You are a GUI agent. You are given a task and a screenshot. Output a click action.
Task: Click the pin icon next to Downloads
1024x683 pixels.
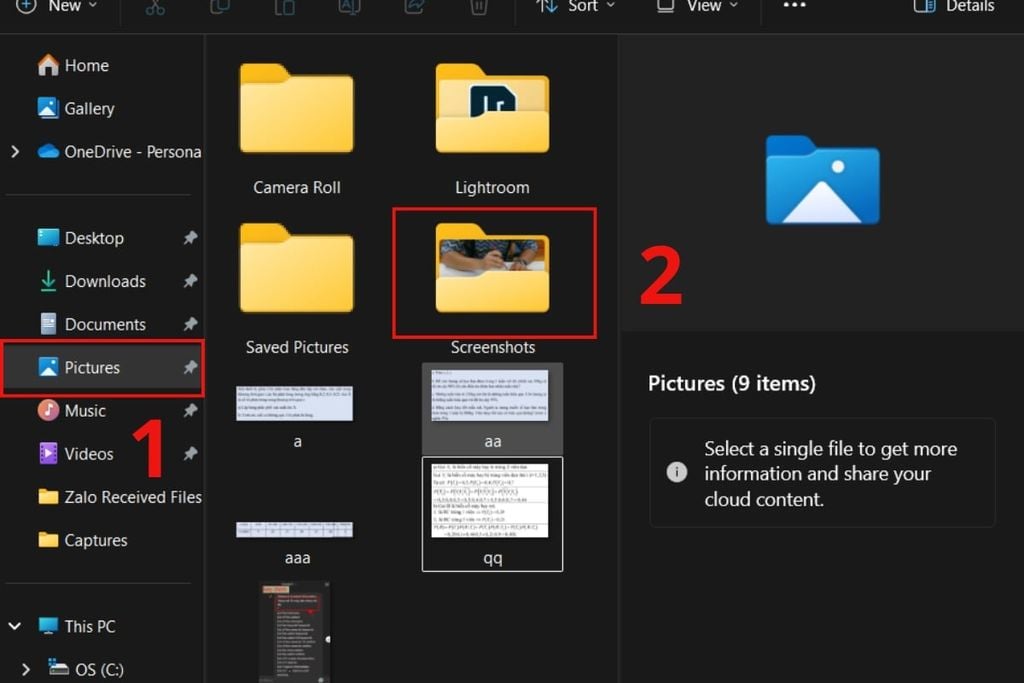point(190,281)
